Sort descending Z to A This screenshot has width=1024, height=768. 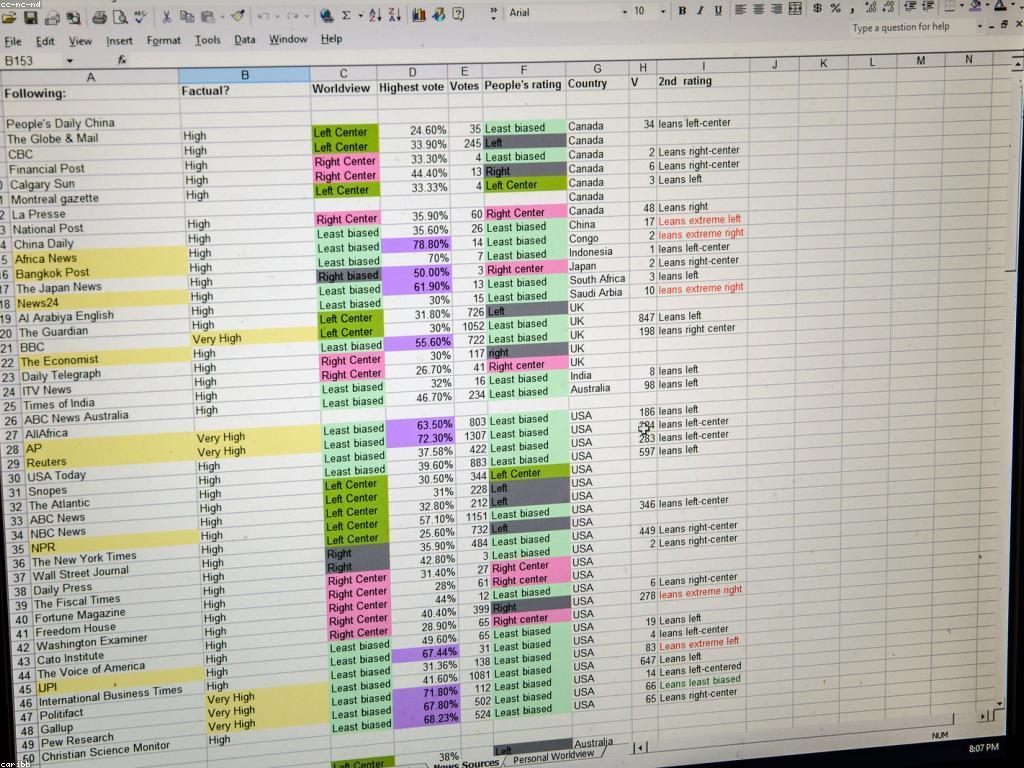pyautogui.click(x=394, y=14)
